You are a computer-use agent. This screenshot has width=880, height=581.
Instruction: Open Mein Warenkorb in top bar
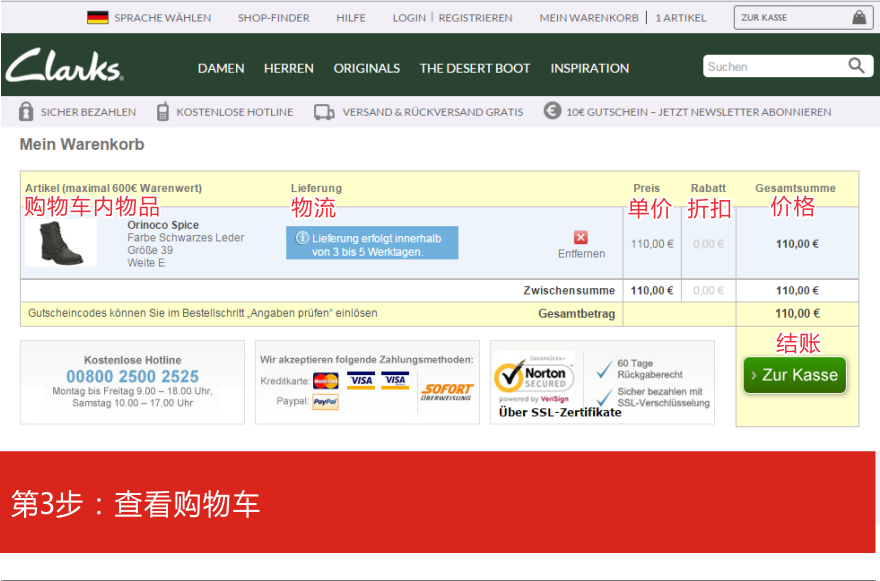click(x=589, y=18)
